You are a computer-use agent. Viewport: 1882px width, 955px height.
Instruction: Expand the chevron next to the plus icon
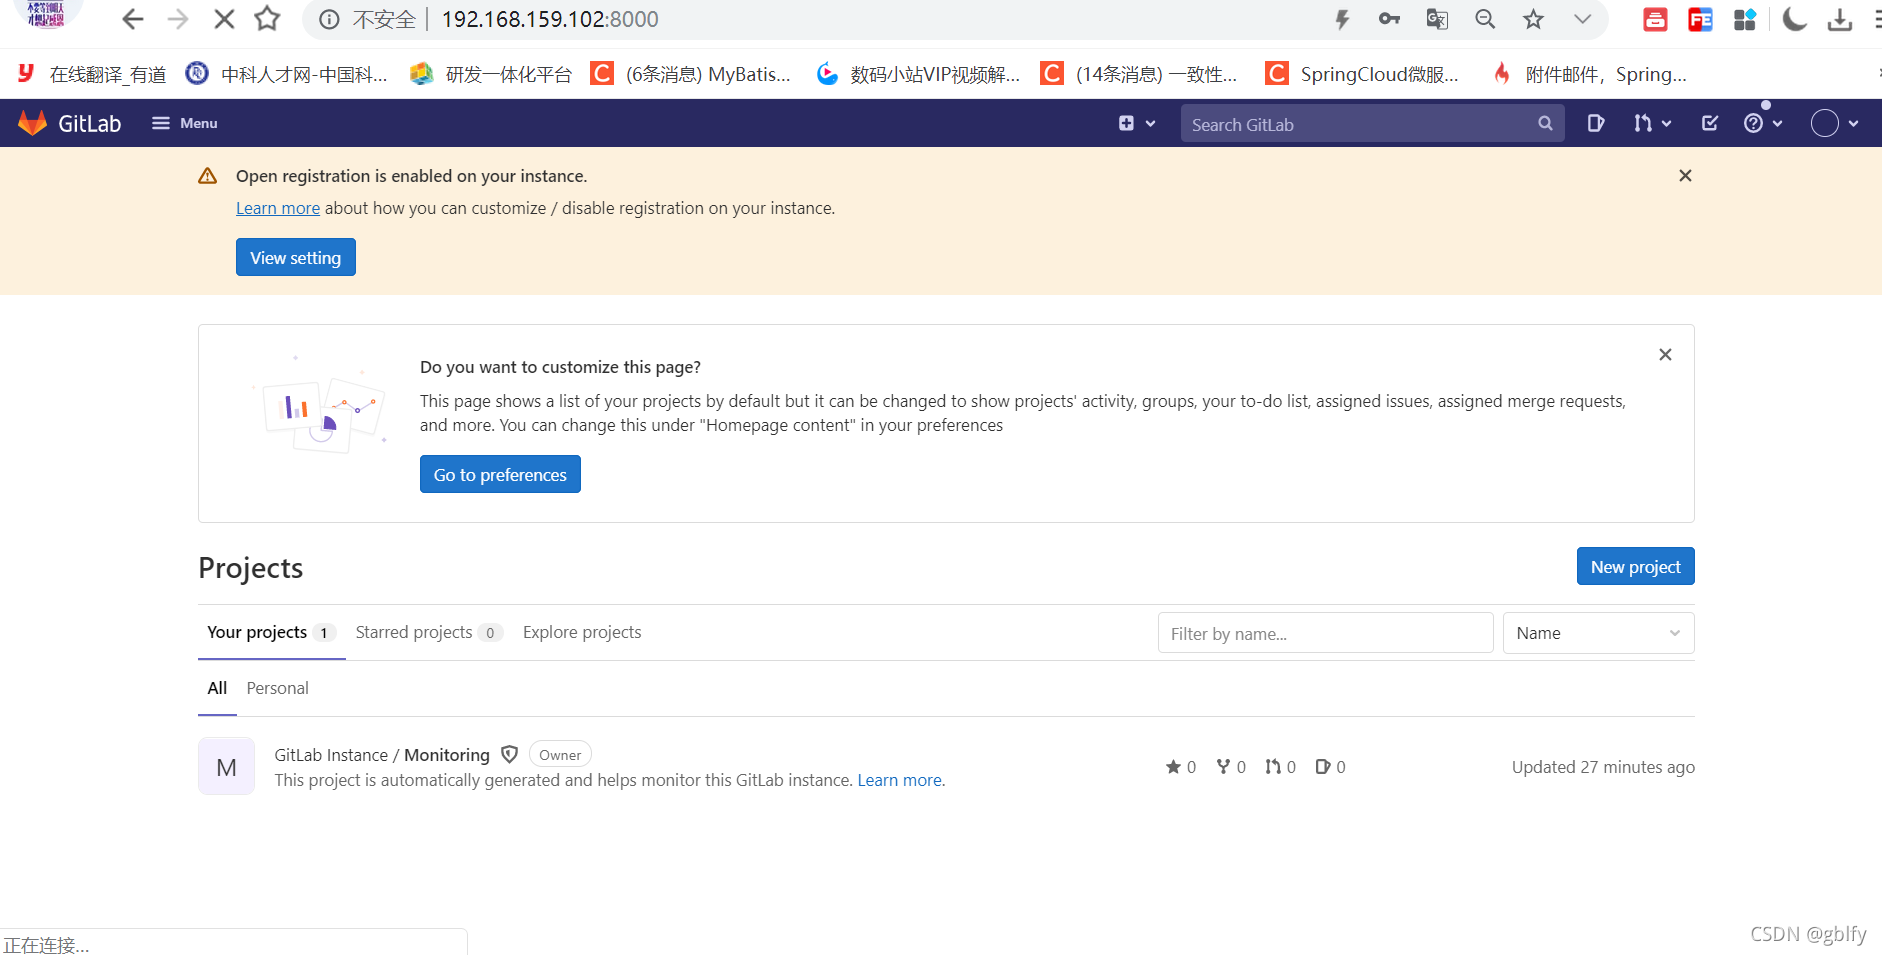click(x=1151, y=122)
